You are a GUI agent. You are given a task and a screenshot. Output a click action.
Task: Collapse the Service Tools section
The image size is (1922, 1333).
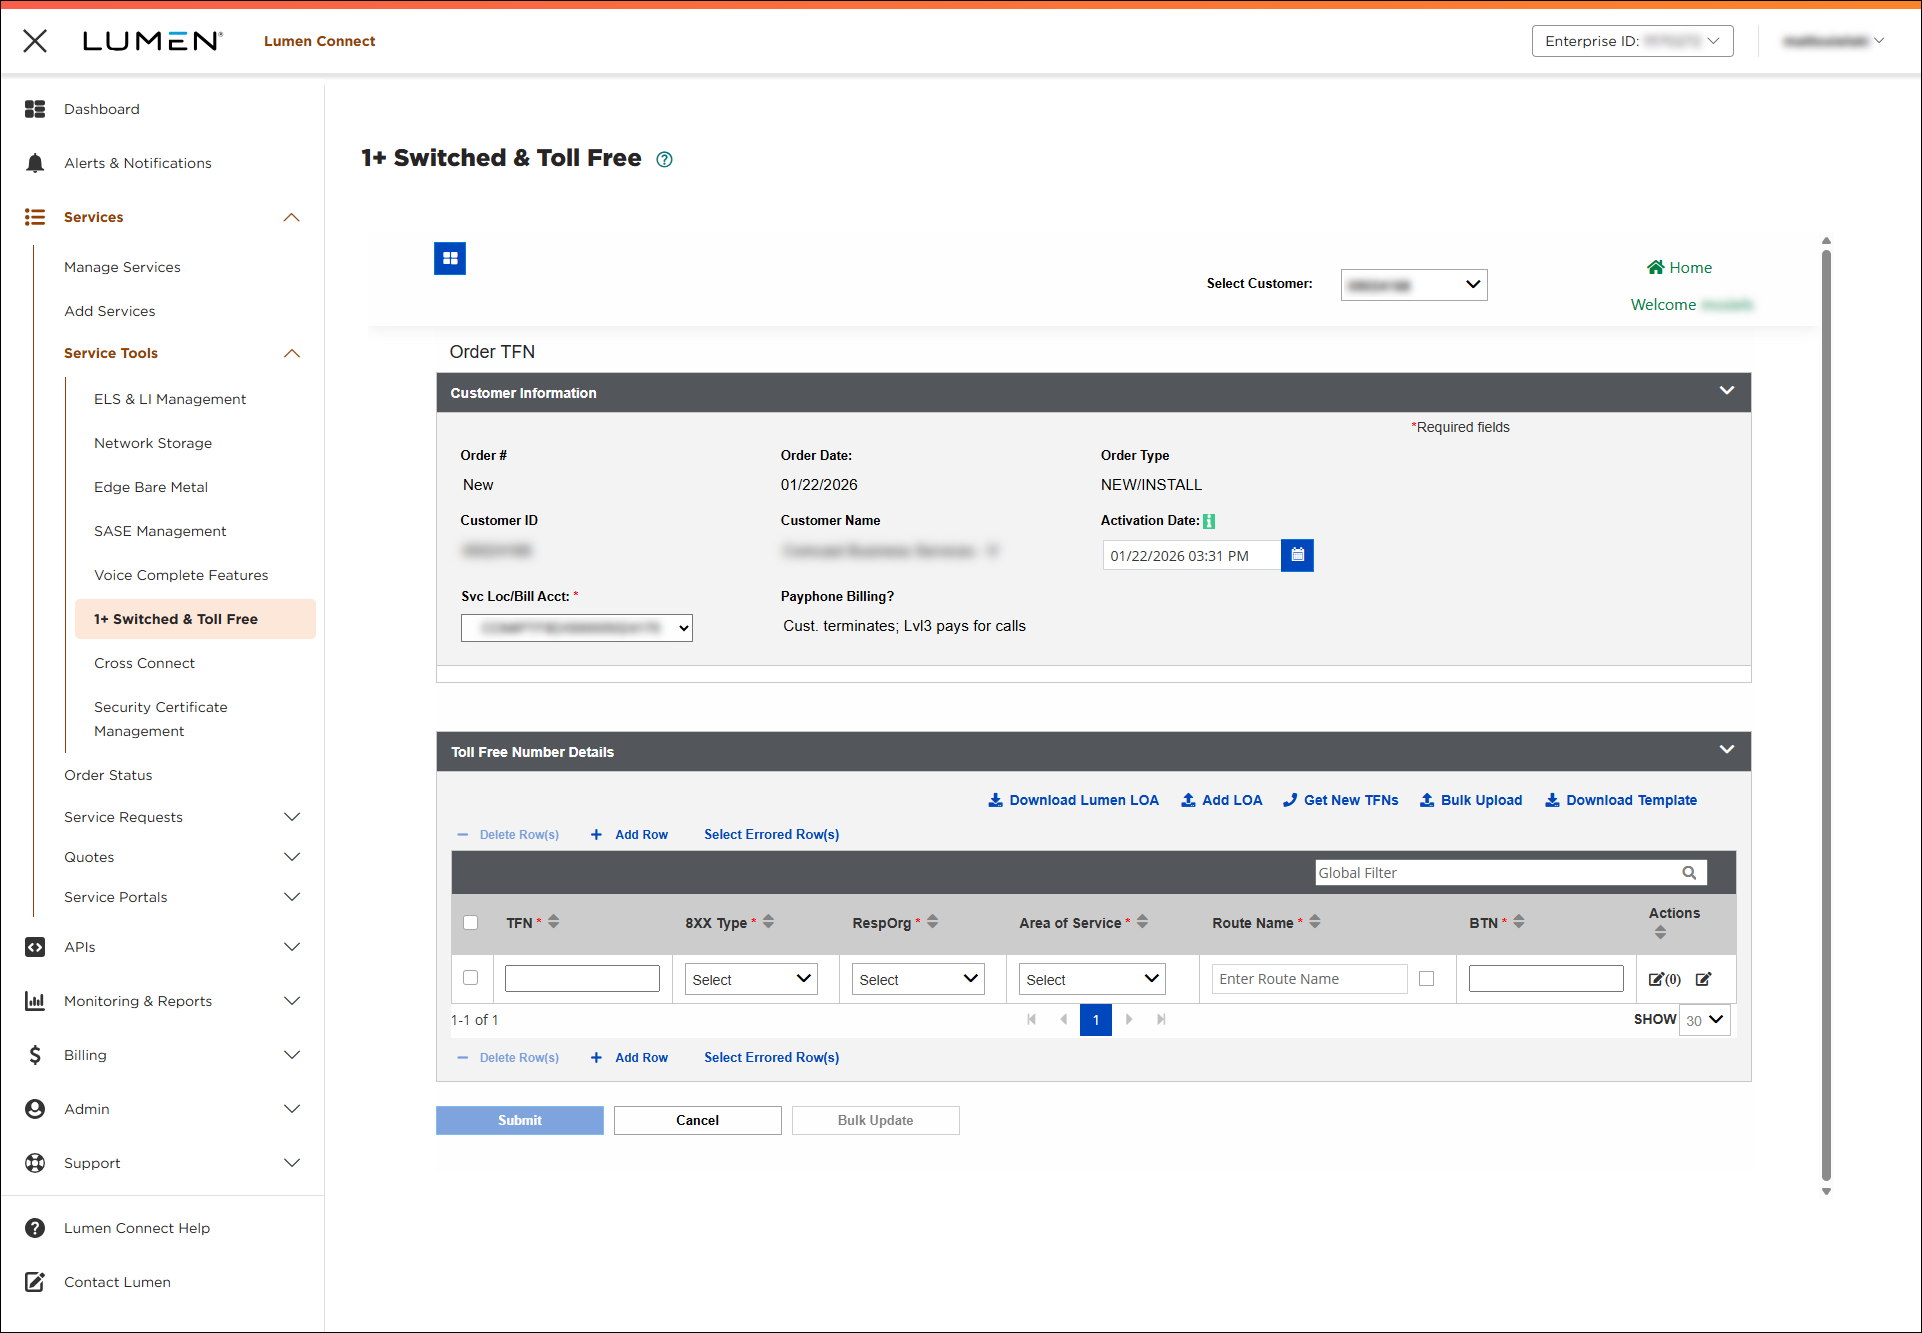[292, 353]
